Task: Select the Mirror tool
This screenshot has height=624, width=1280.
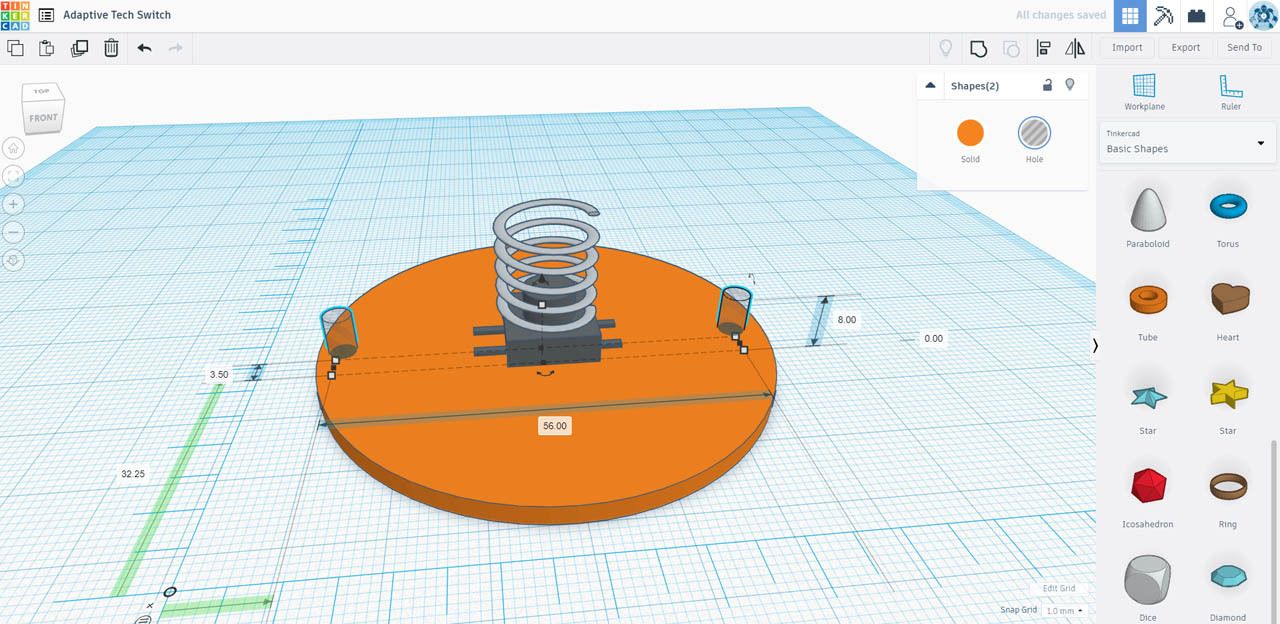Action: 1074,47
